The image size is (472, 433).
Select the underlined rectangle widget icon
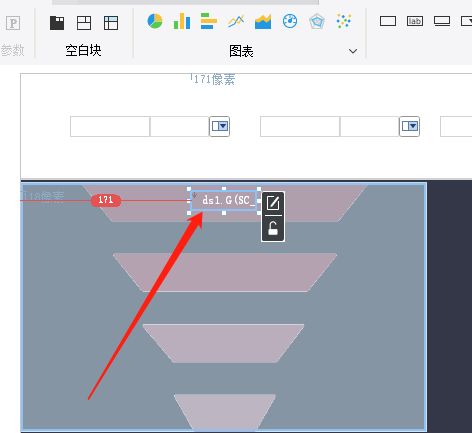click(442, 21)
